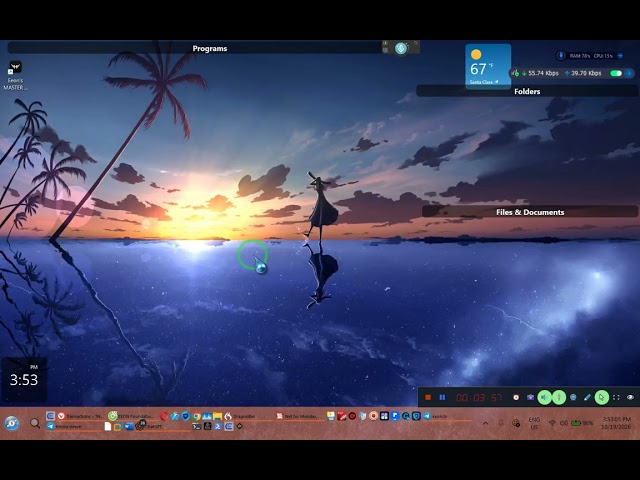640x480 pixels.
Task: Switch to Vivaldi Transactions window in taskbar
Action: (80, 416)
